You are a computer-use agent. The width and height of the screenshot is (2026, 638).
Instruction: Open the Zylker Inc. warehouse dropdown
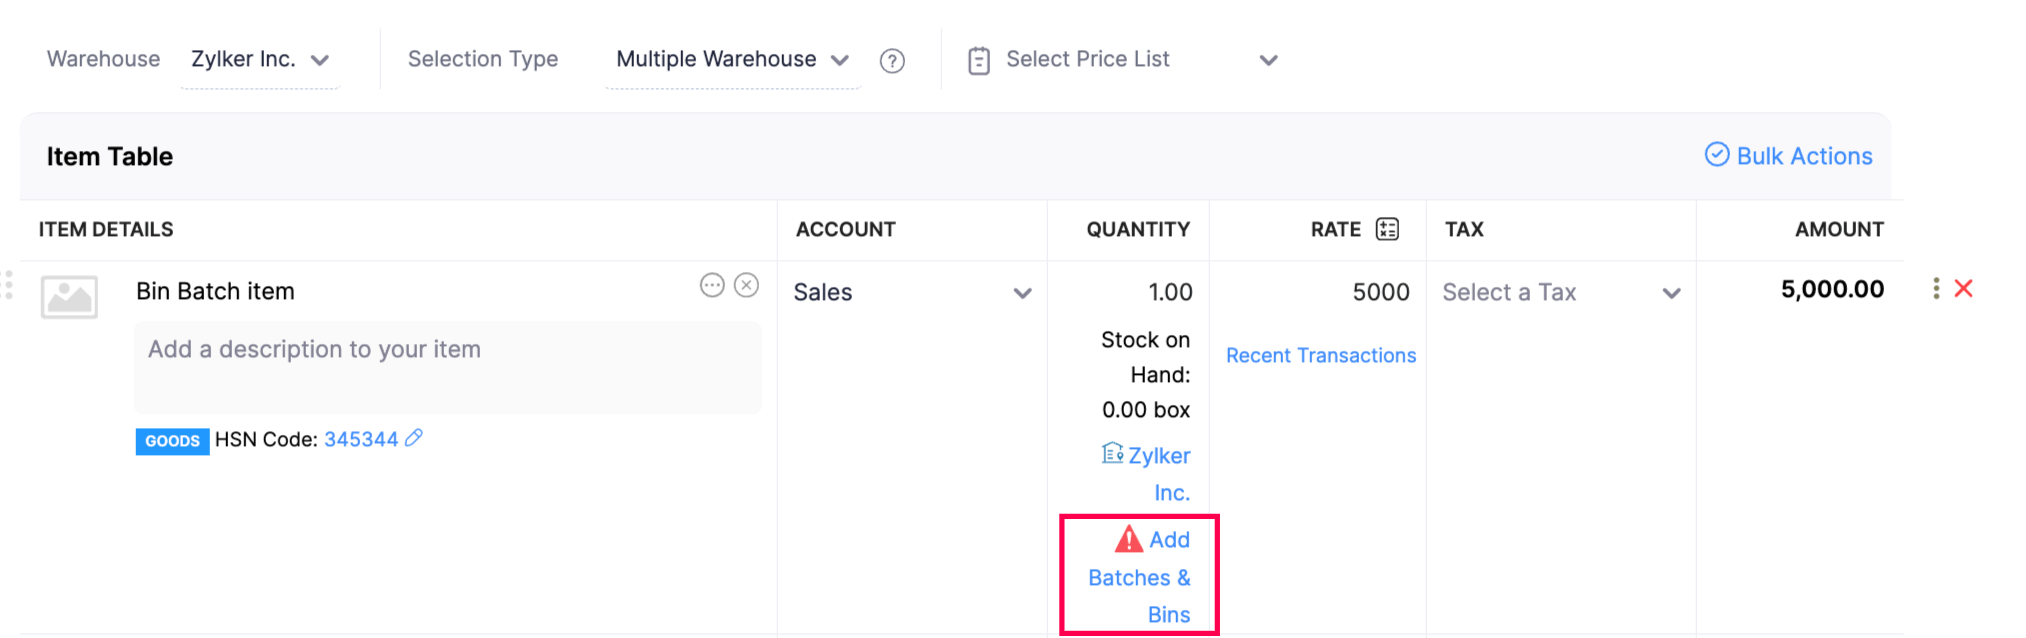[x=260, y=60]
